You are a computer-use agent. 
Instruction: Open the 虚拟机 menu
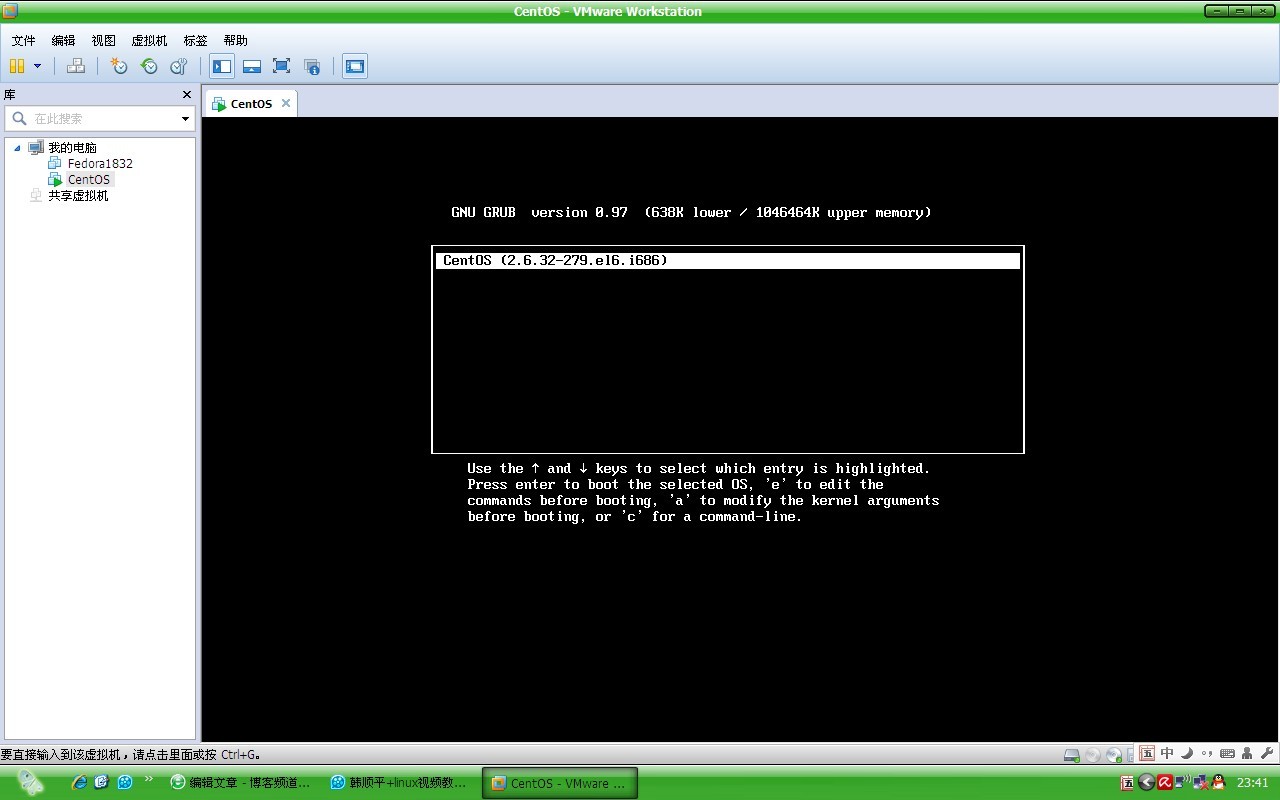coord(149,40)
